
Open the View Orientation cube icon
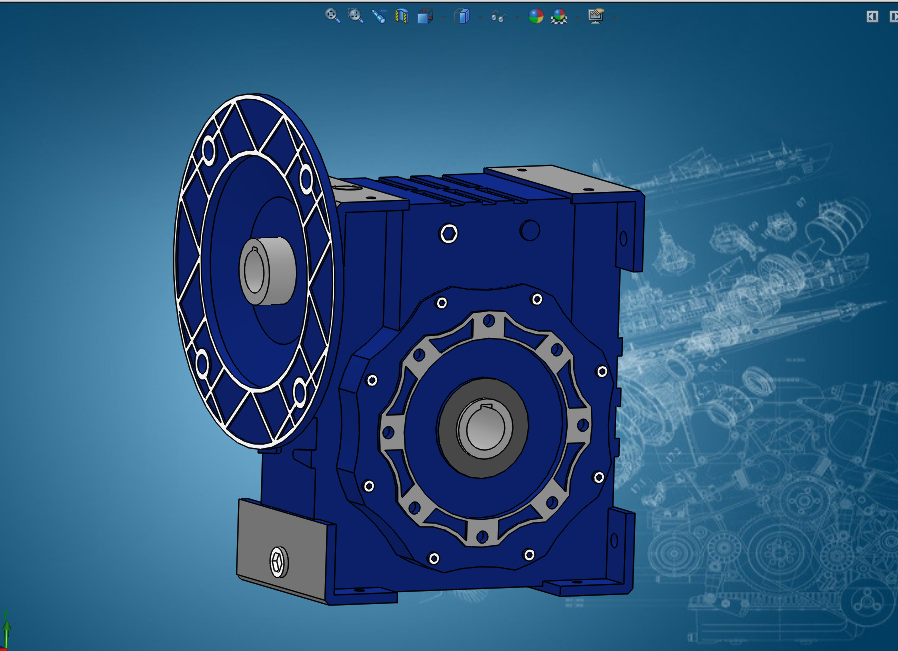pyautogui.click(x=424, y=16)
